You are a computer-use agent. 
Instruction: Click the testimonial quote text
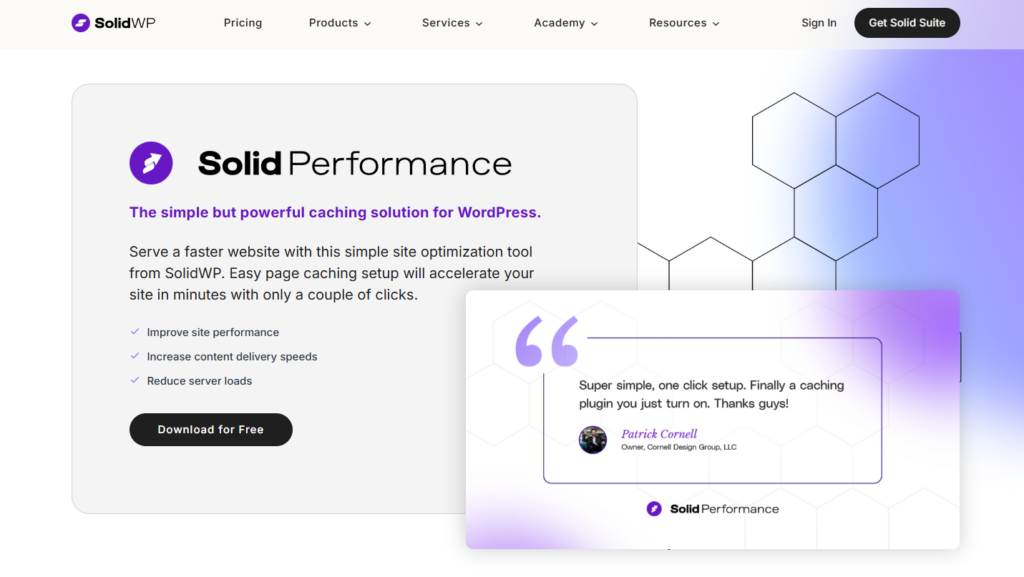711,394
